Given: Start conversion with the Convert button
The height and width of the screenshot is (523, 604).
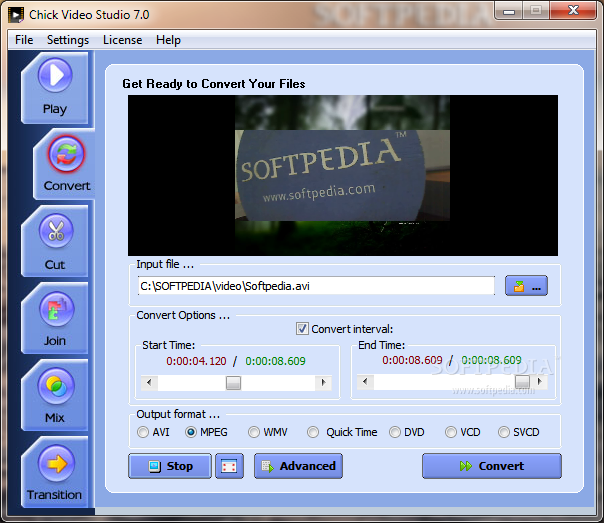Looking at the screenshot, I should tap(492, 466).
